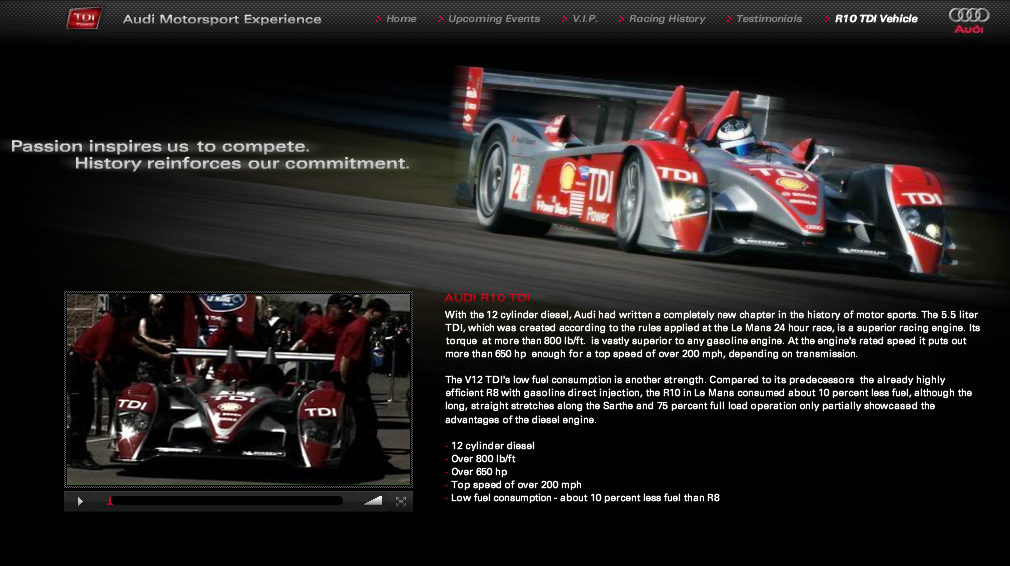Click the red playhead marker on the timeline

click(110, 500)
